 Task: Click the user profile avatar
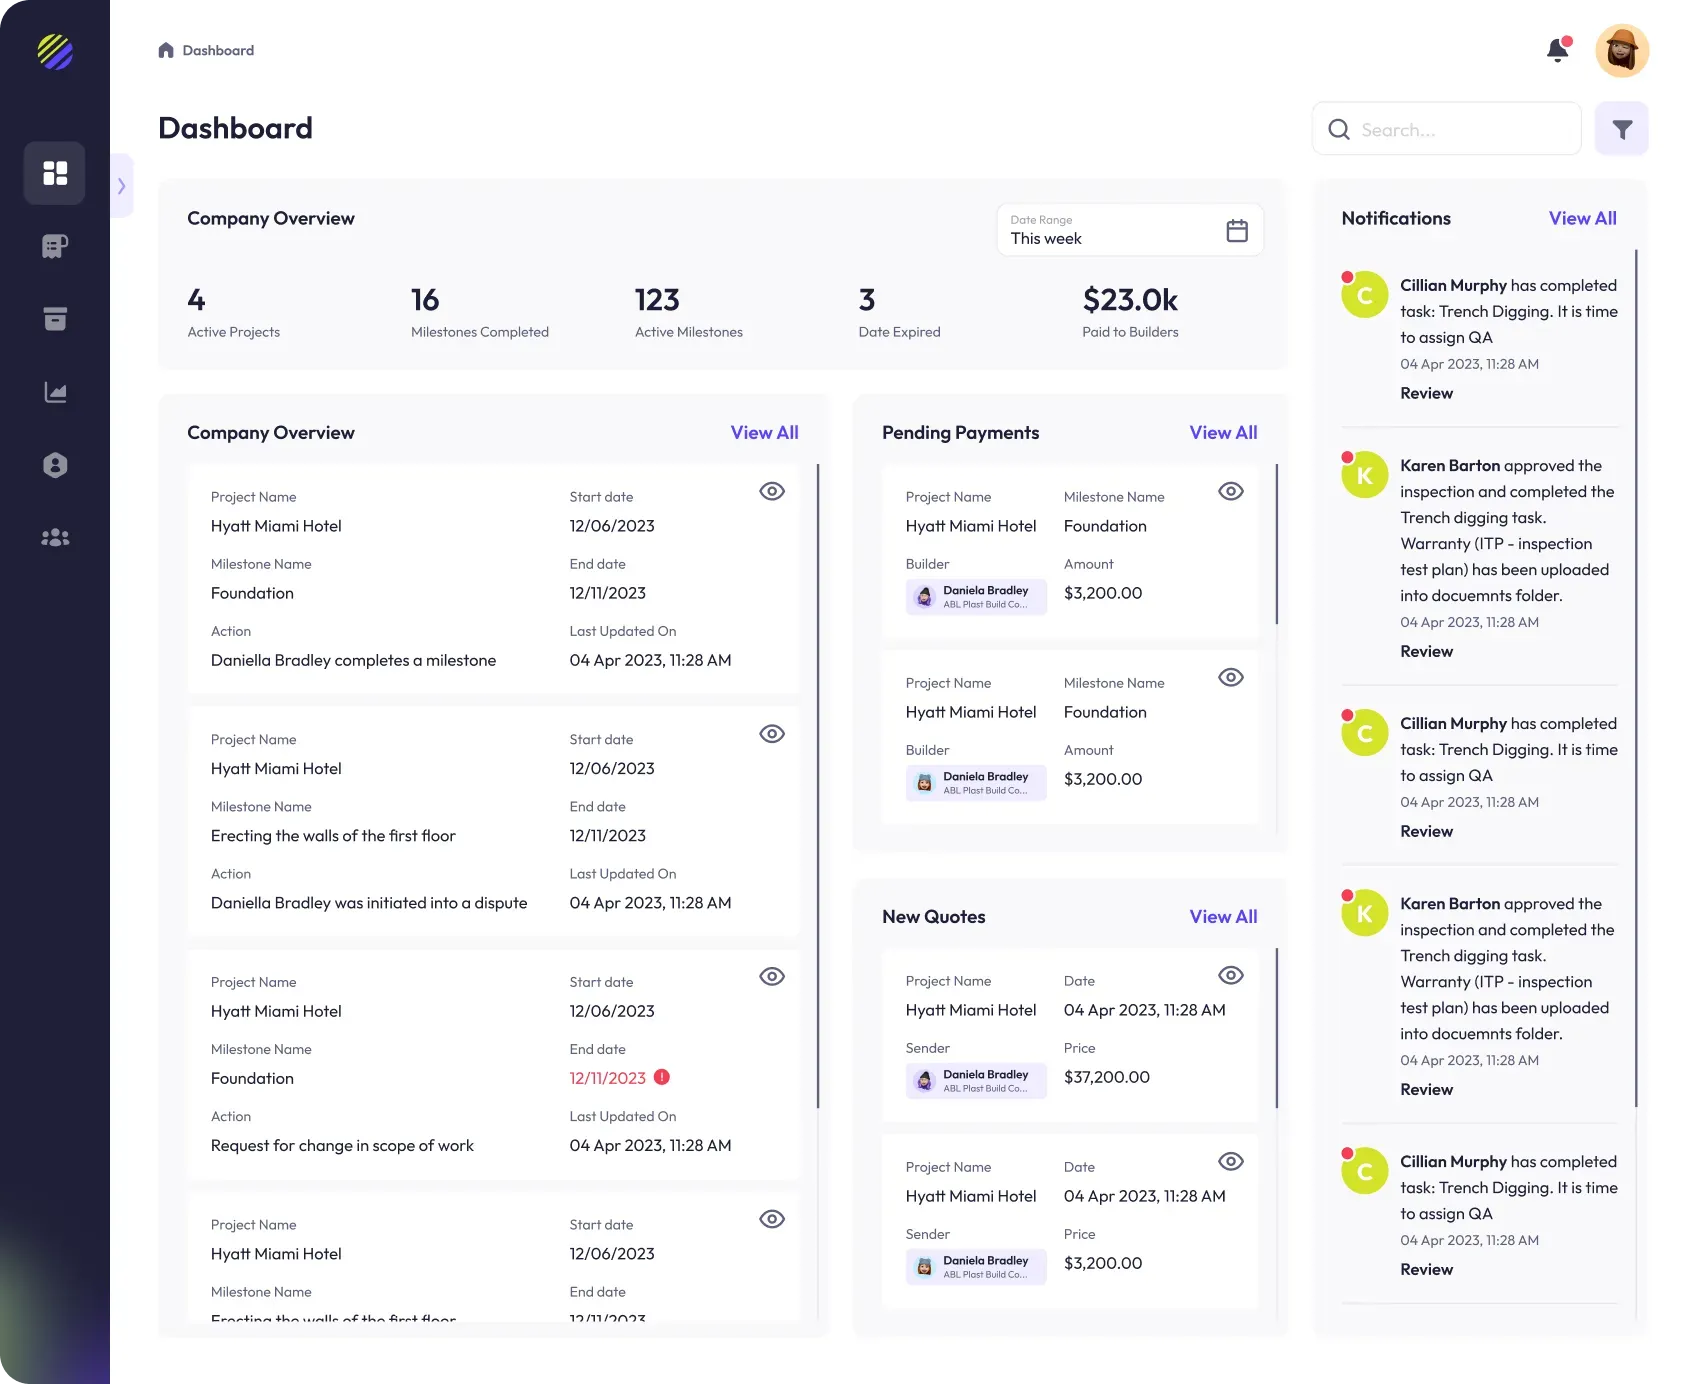pos(1621,51)
